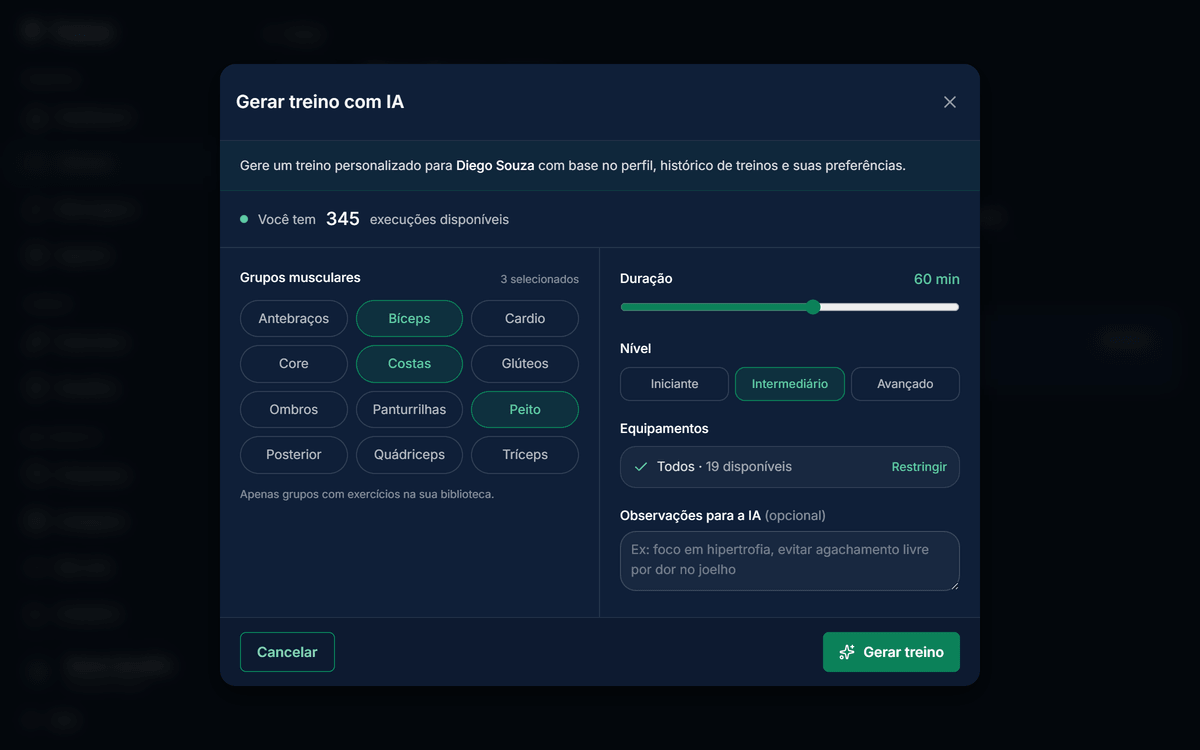Click the Cancelar button
Image resolution: width=1200 pixels, height=750 pixels.
point(287,652)
